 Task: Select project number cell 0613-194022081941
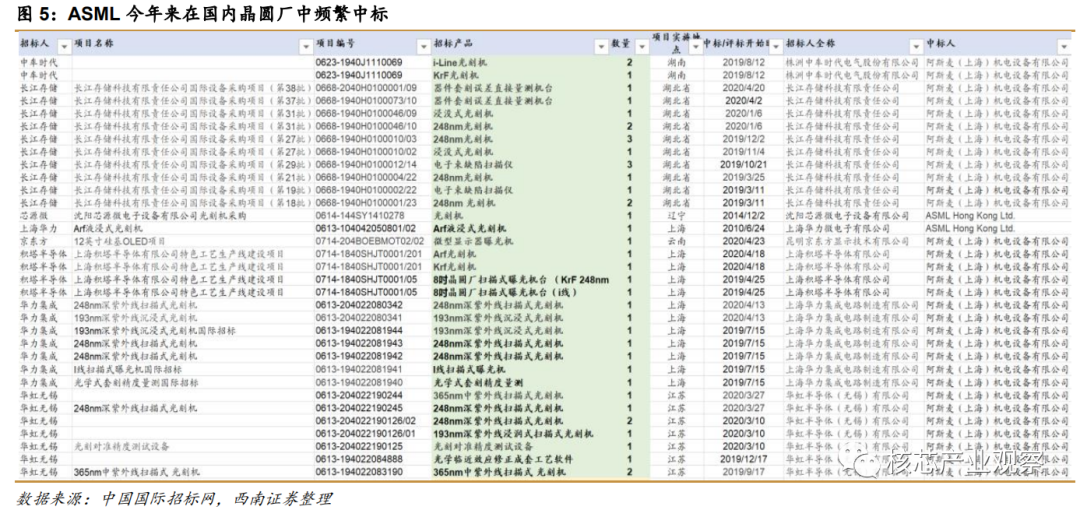pos(359,369)
